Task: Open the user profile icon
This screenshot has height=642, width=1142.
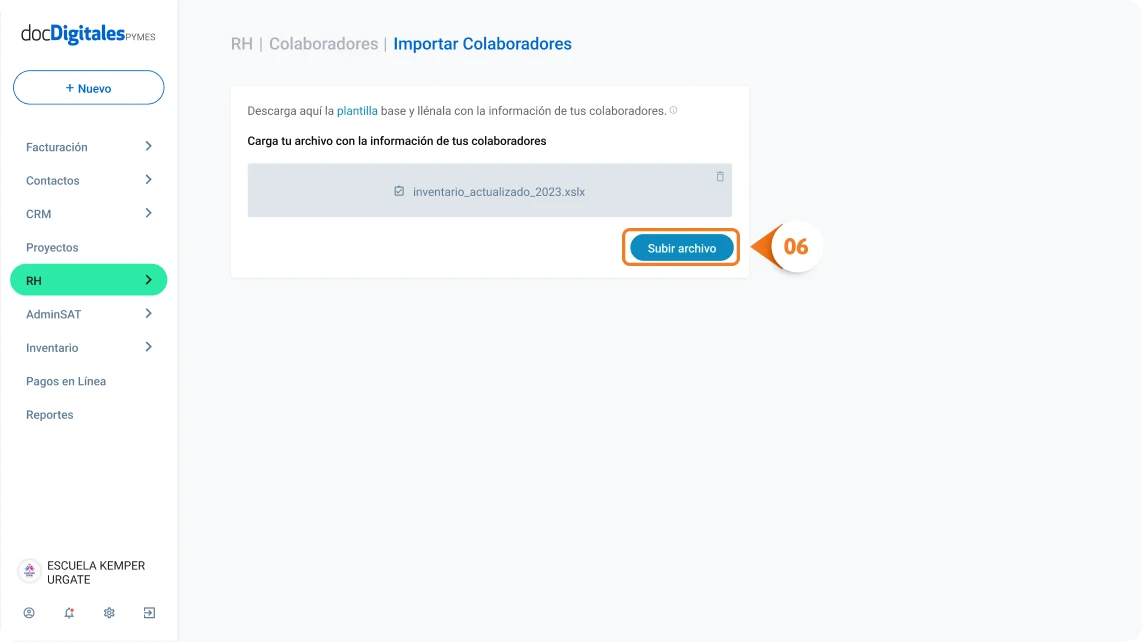Action: tap(29, 613)
